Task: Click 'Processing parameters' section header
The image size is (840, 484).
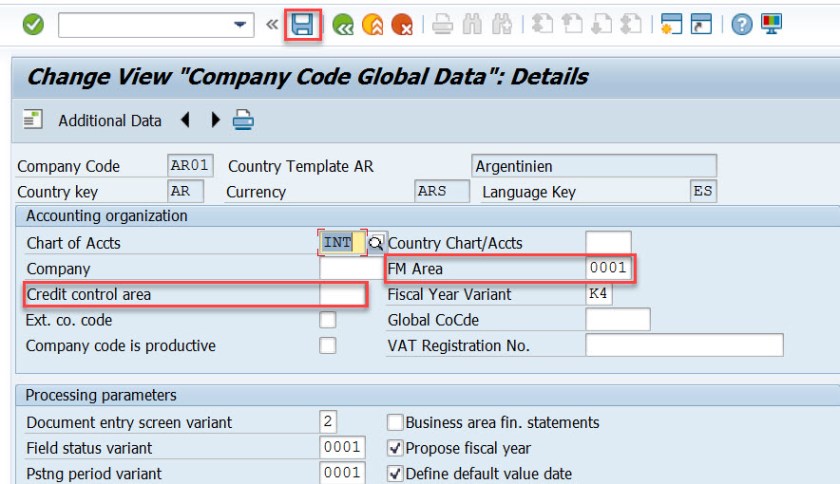Action: [x=101, y=395]
